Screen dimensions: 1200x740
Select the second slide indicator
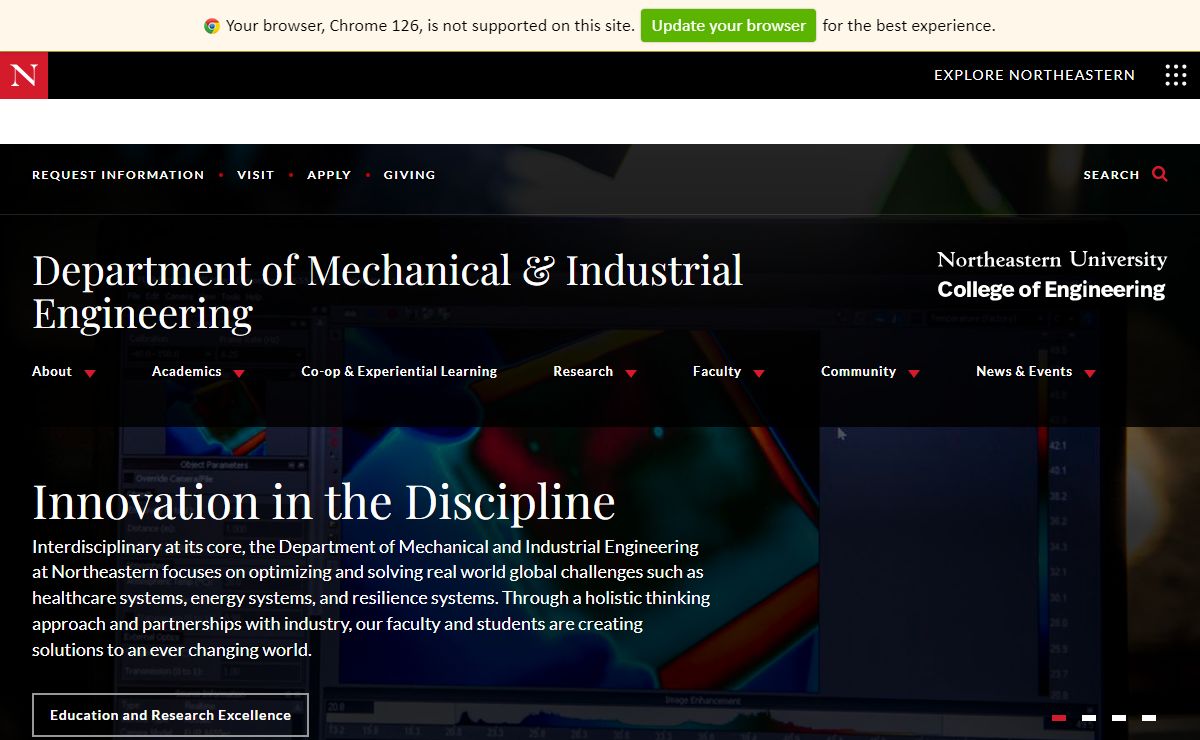[x=1089, y=718]
